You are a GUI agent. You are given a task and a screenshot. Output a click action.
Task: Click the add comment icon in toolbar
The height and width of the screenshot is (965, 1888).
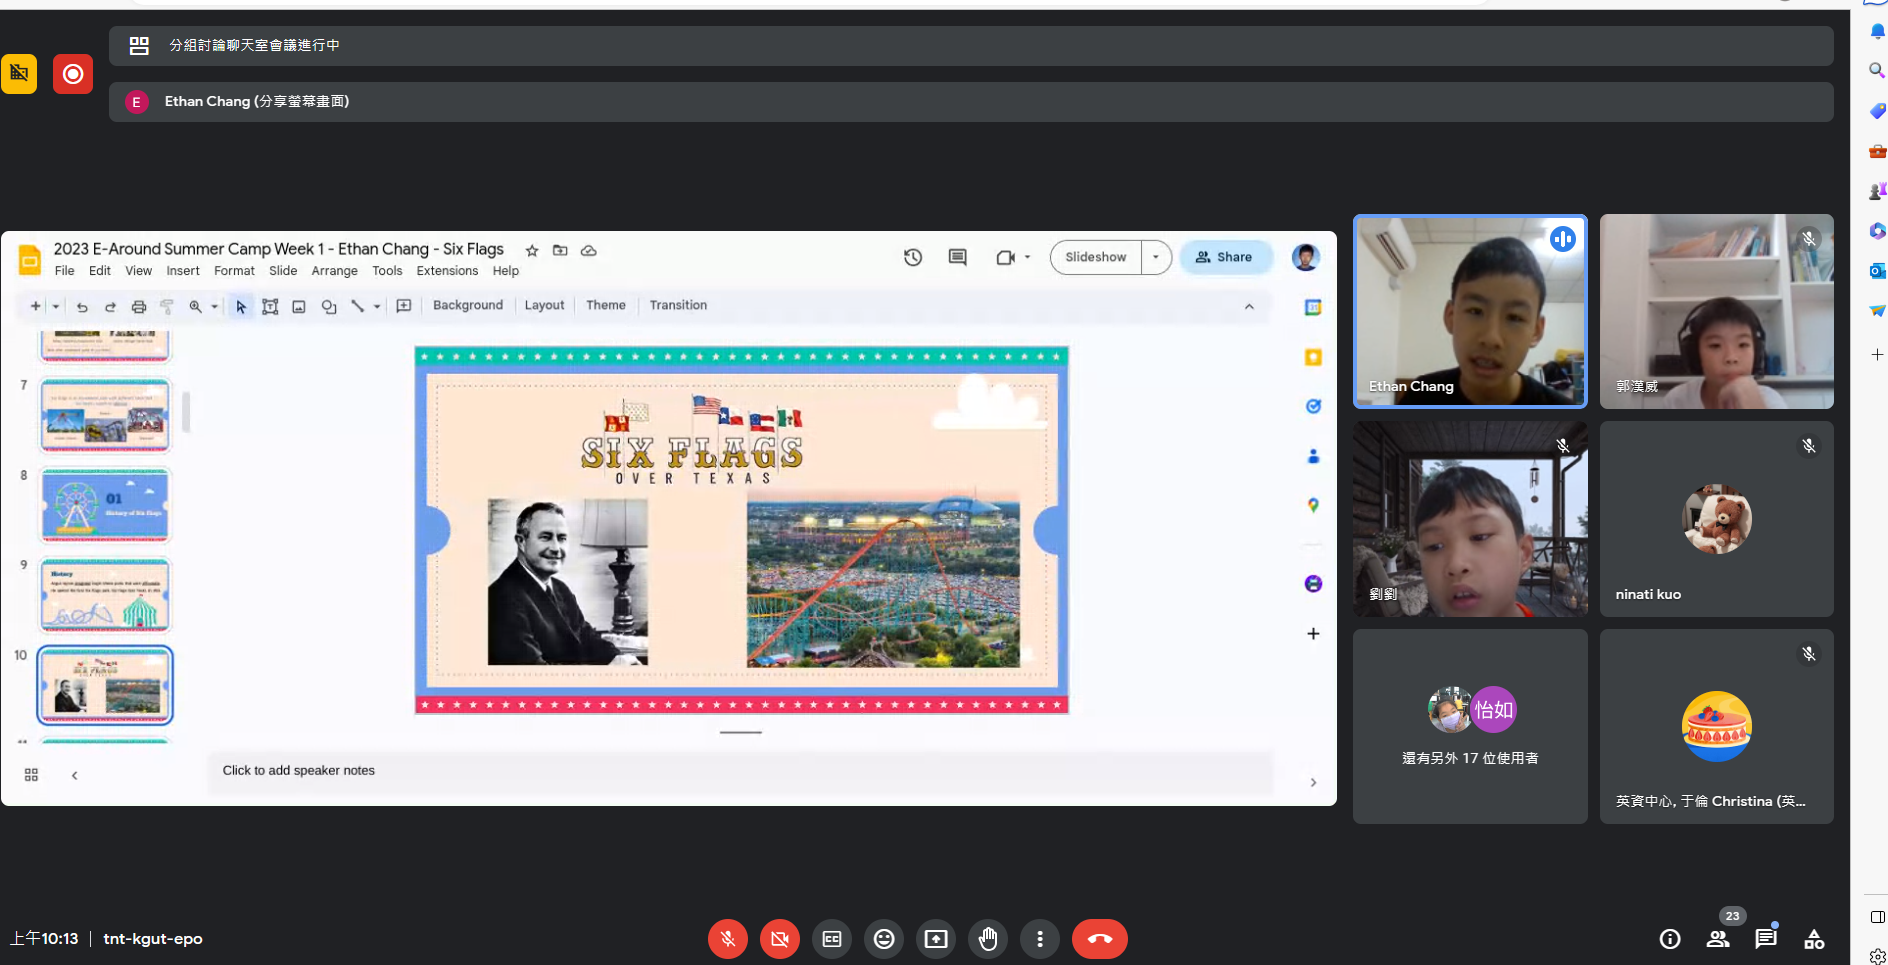click(404, 306)
